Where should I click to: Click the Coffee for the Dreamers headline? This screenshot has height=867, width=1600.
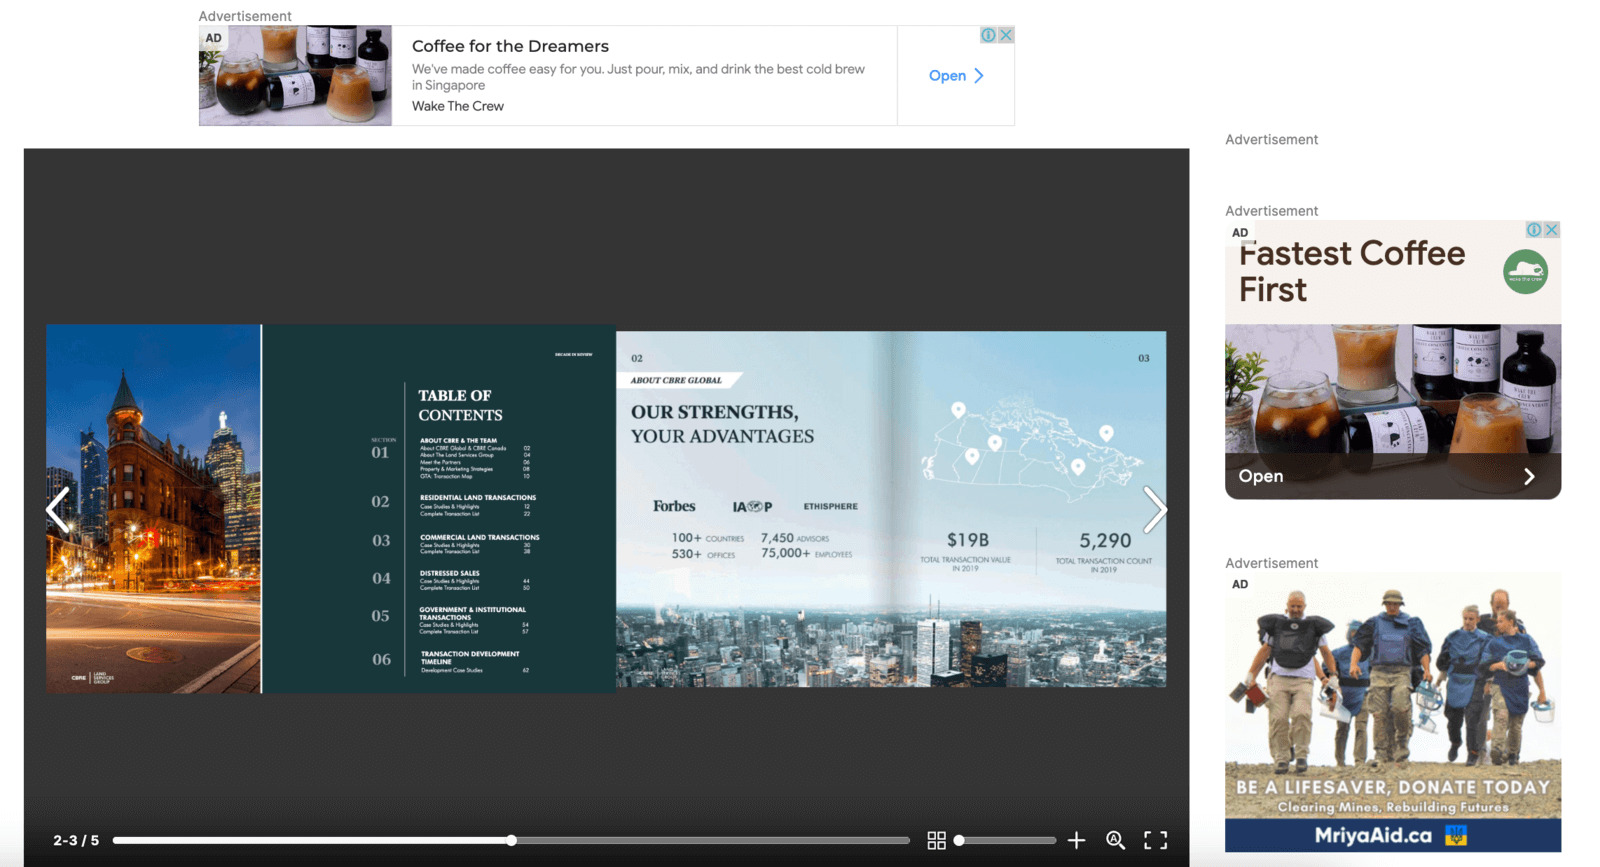pos(510,46)
